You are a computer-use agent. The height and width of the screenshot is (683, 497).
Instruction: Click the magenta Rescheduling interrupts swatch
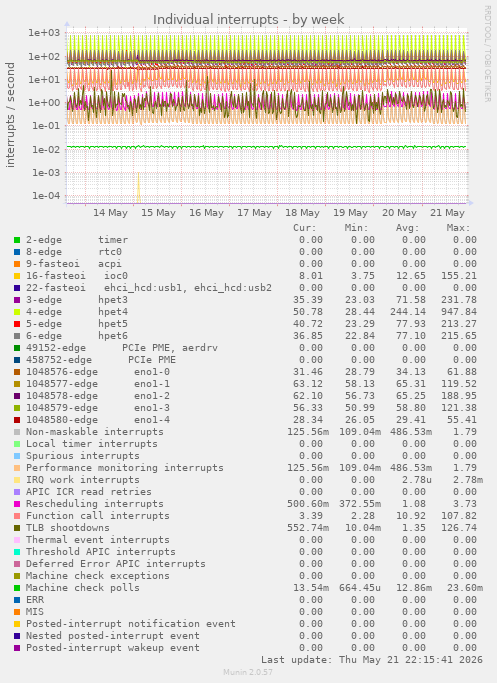pos(17,504)
